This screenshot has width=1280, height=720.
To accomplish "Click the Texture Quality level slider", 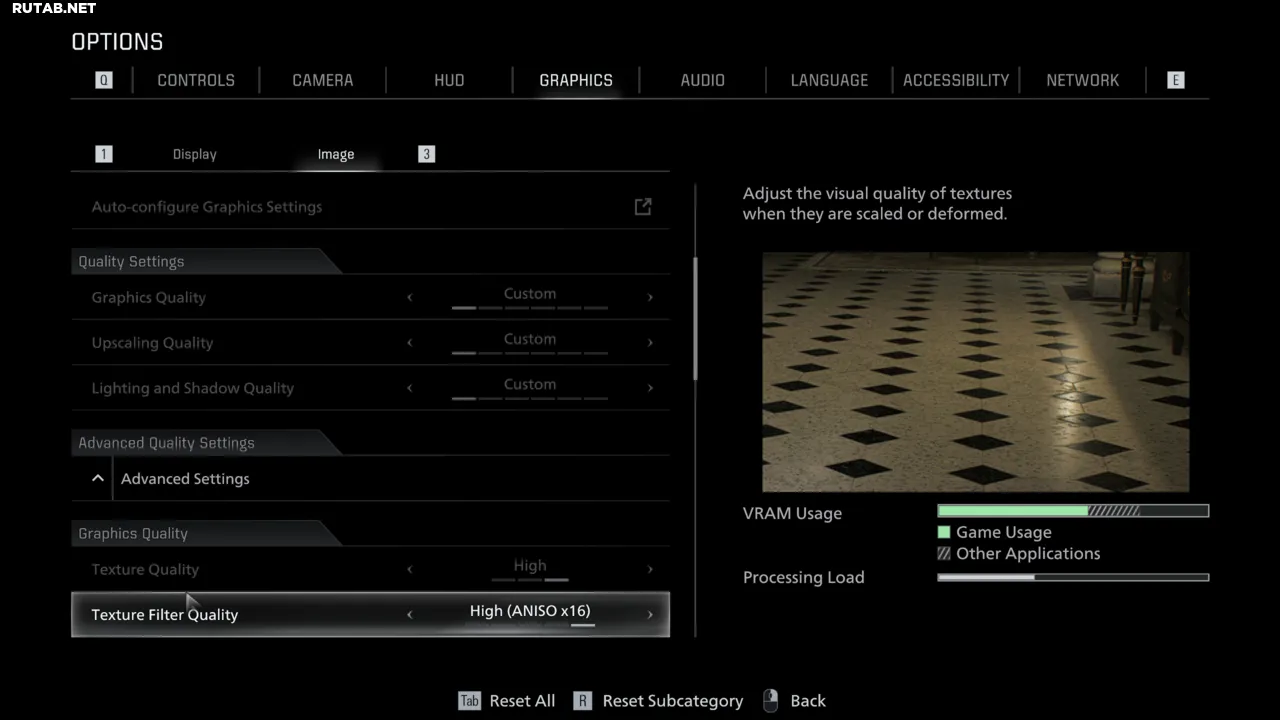I will pos(530,579).
